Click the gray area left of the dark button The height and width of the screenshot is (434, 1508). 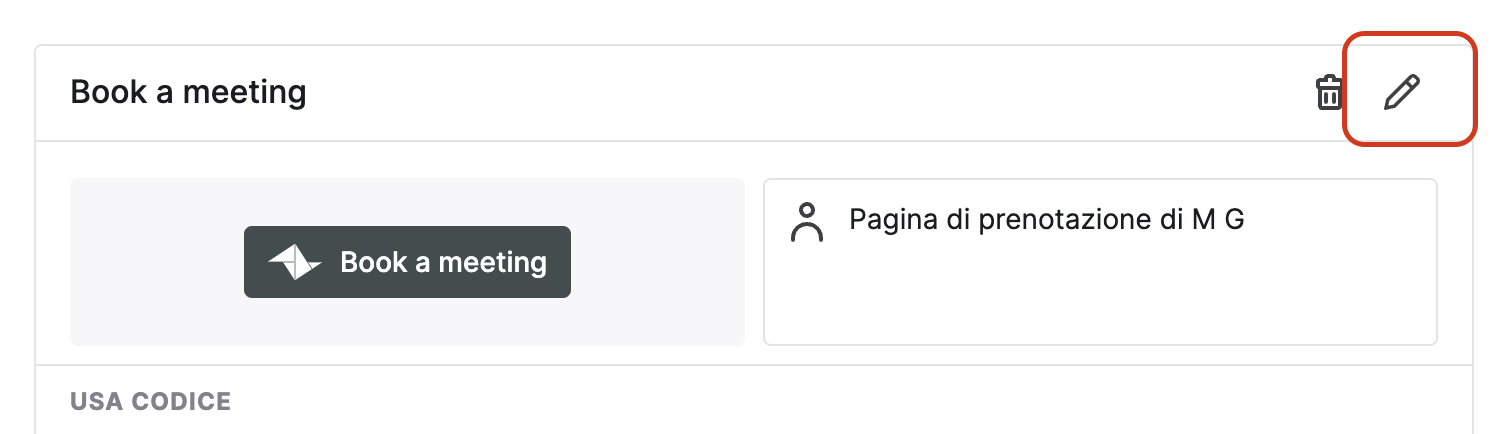coord(157,262)
